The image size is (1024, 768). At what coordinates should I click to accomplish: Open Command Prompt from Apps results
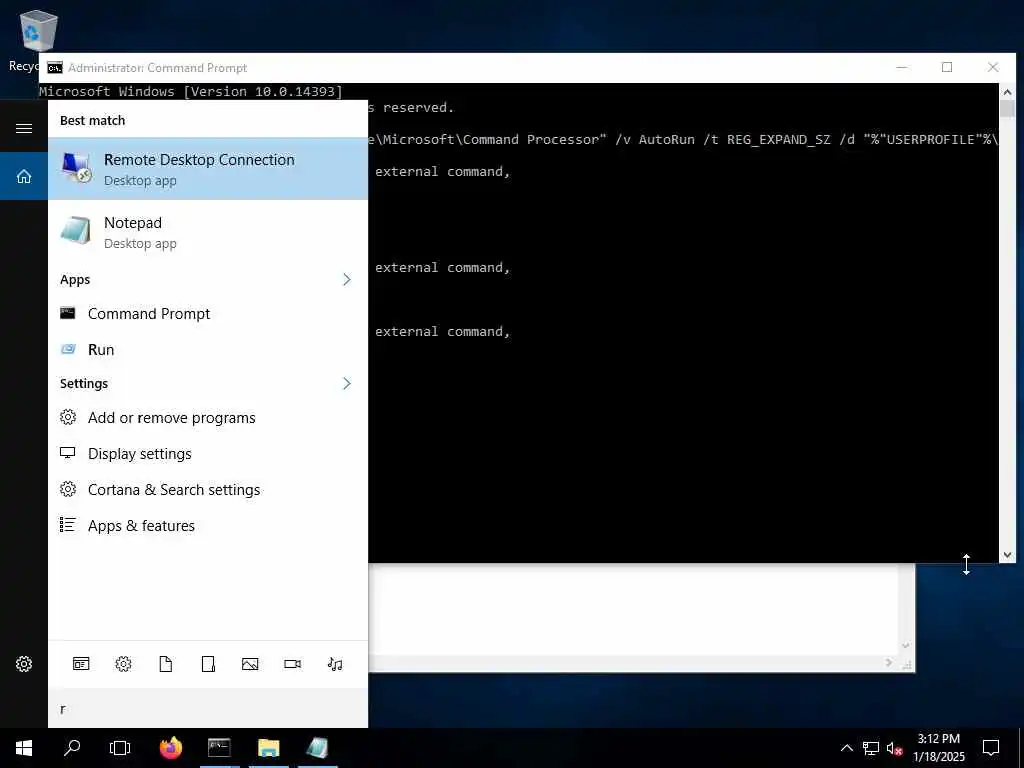pyautogui.click(x=208, y=314)
